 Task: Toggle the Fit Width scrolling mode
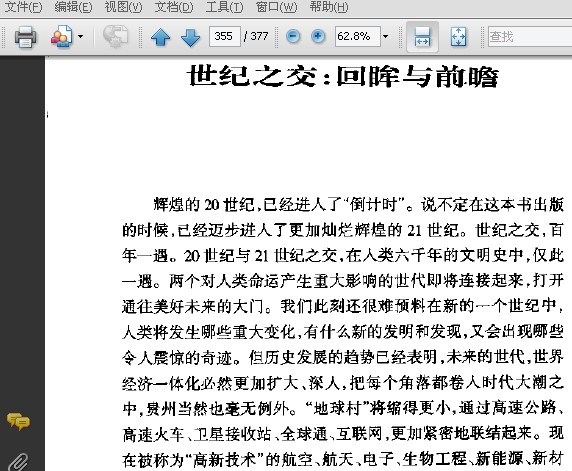pyautogui.click(x=422, y=36)
